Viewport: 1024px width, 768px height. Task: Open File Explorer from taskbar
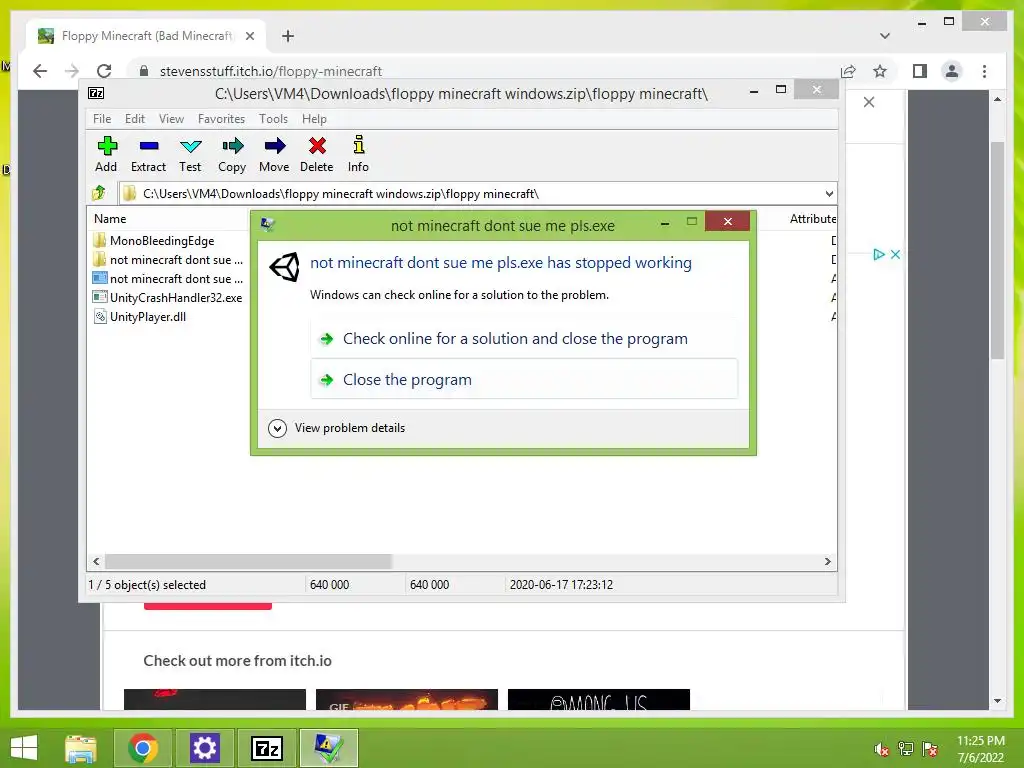pos(81,748)
